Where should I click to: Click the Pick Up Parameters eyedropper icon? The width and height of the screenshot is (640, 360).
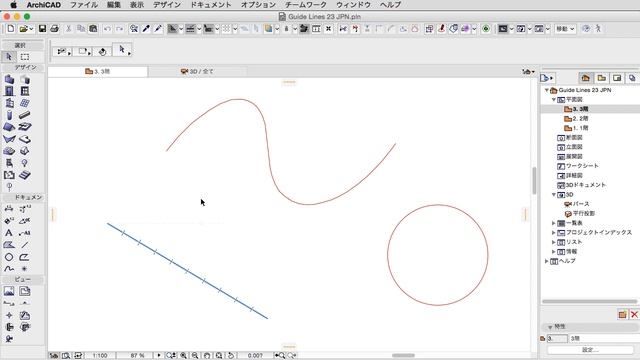point(146,29)
